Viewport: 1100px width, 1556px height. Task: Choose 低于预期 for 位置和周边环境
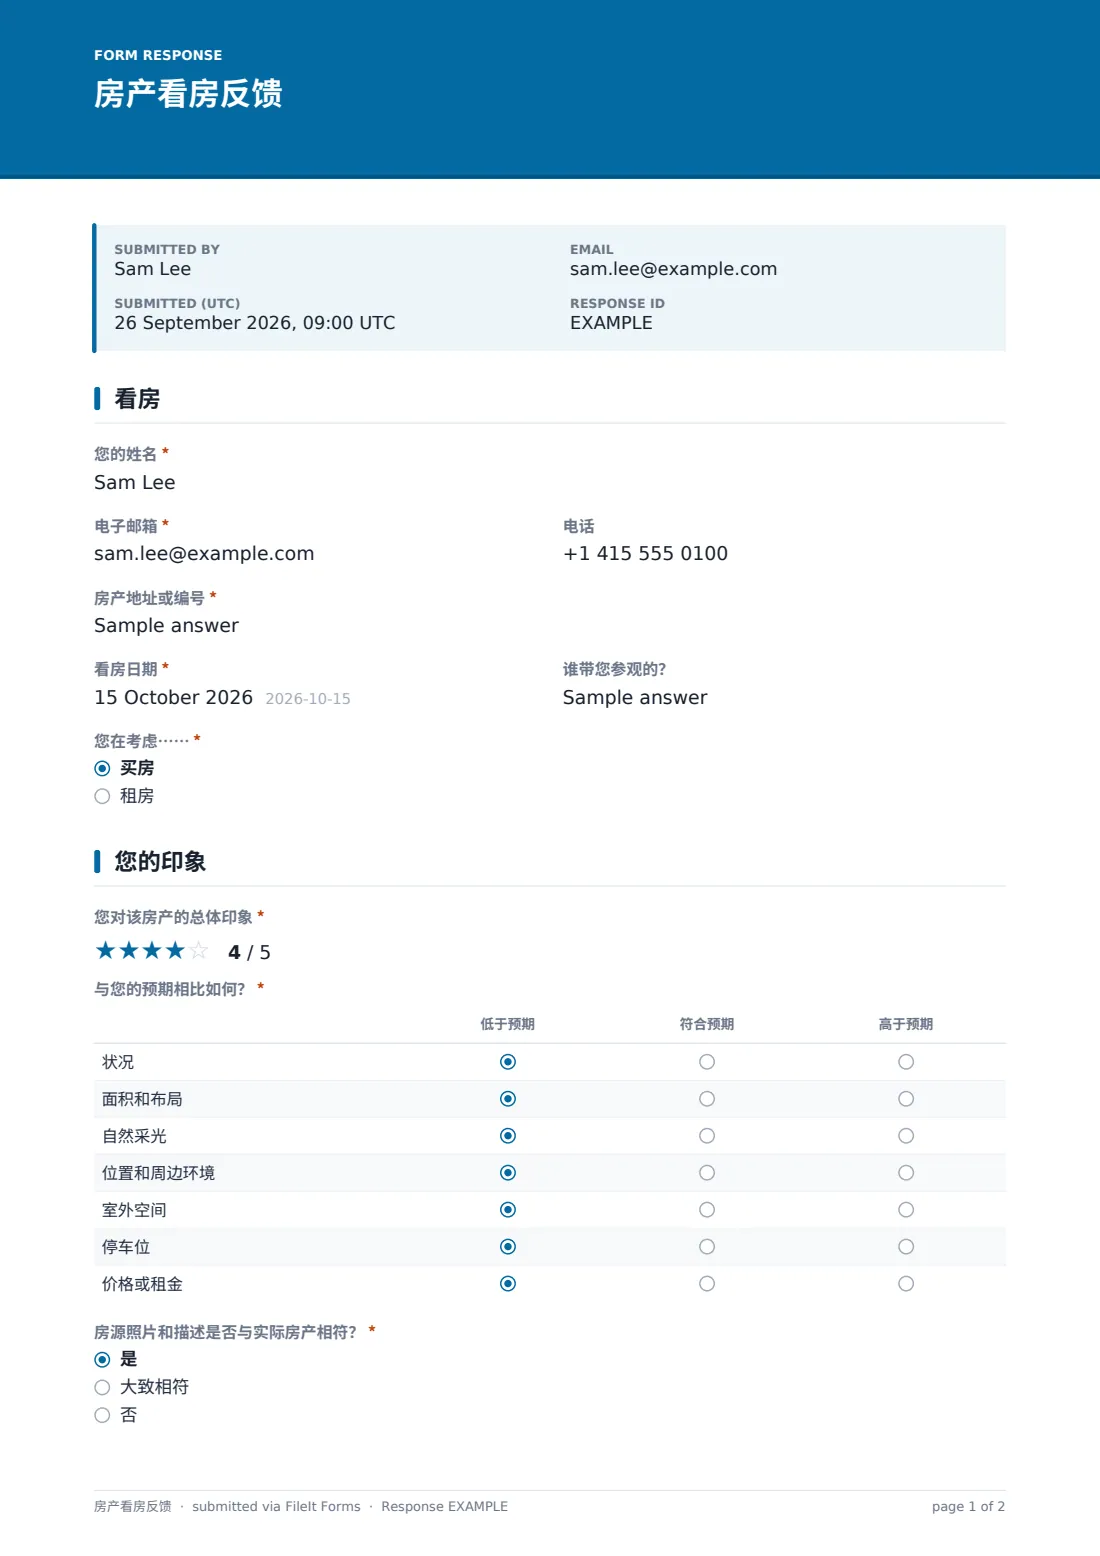click(508, 1173)
